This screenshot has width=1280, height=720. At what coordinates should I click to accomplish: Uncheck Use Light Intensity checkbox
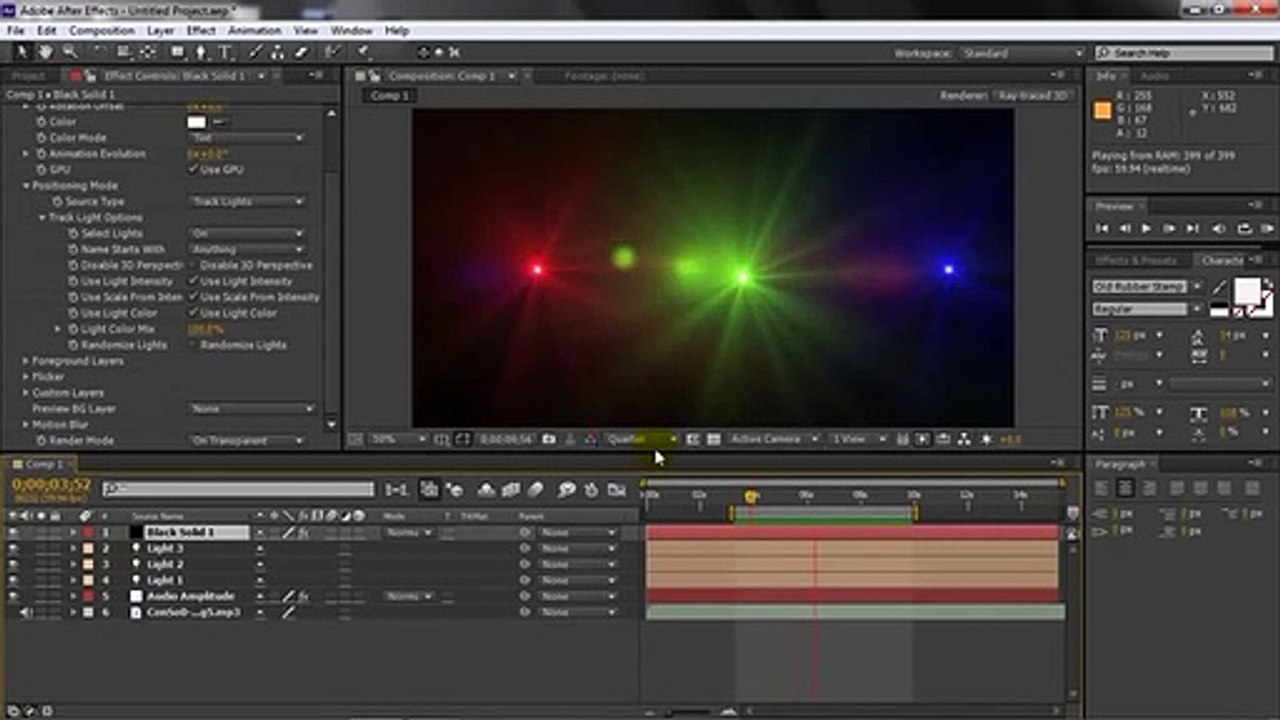click(193, 281)
